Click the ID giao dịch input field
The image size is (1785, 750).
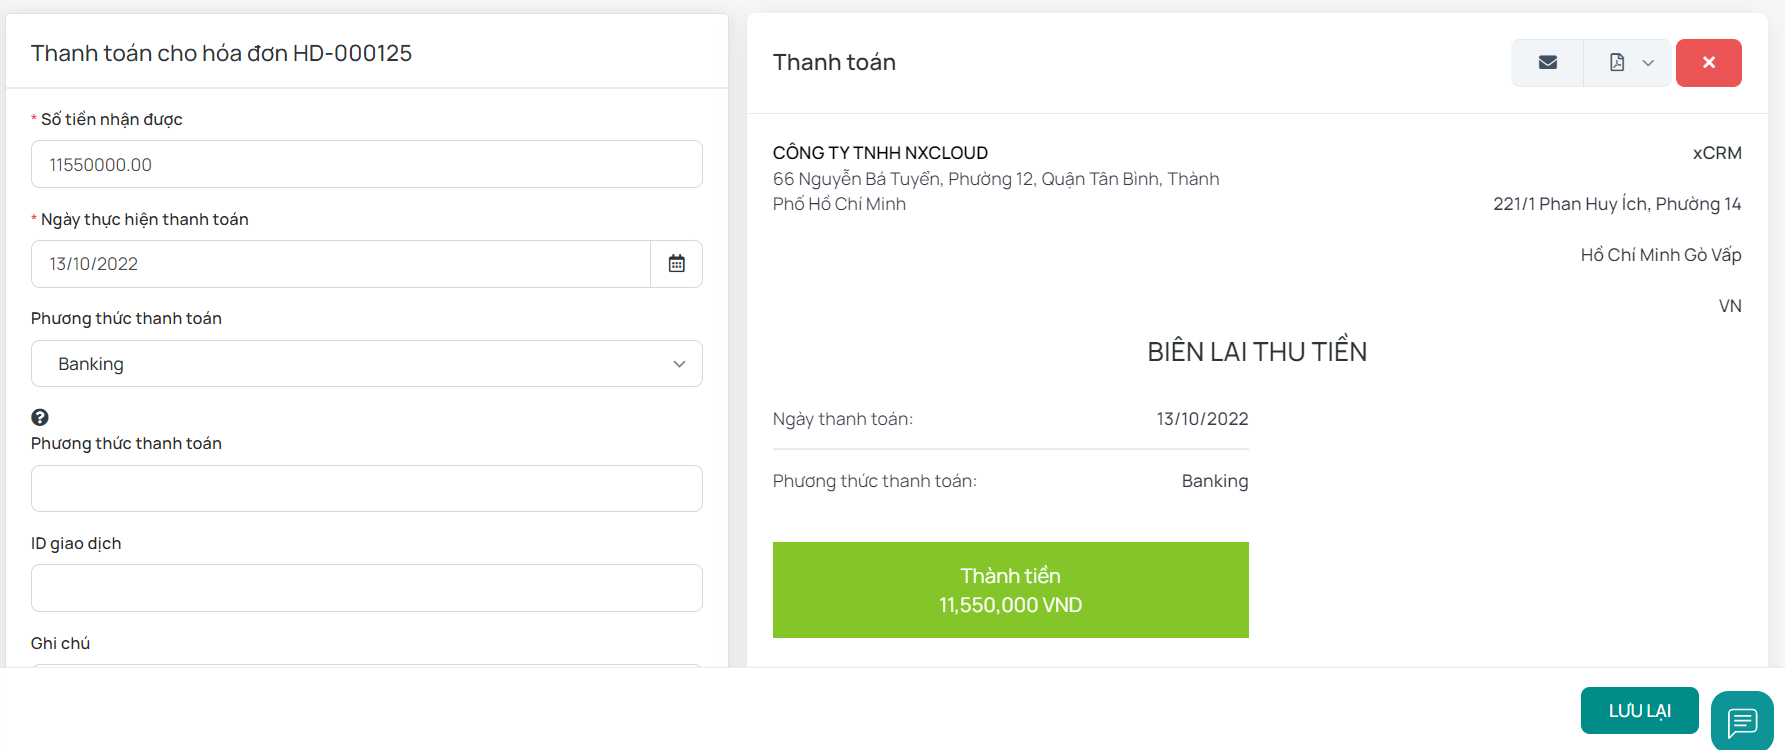point(366,588)
